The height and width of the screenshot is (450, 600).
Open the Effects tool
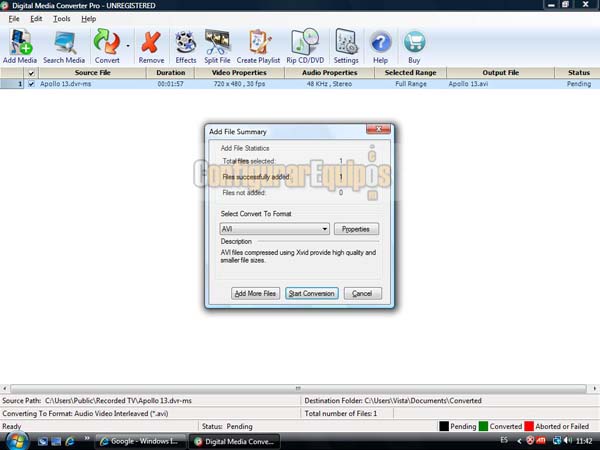(186, 47)
